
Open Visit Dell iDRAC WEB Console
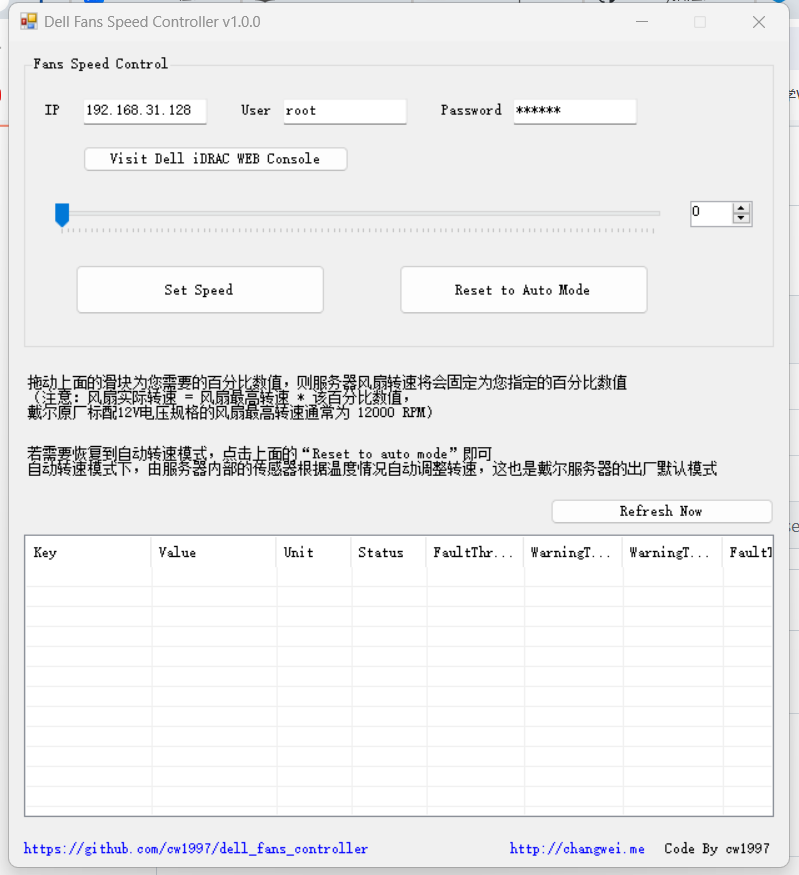tap(215, 159)
